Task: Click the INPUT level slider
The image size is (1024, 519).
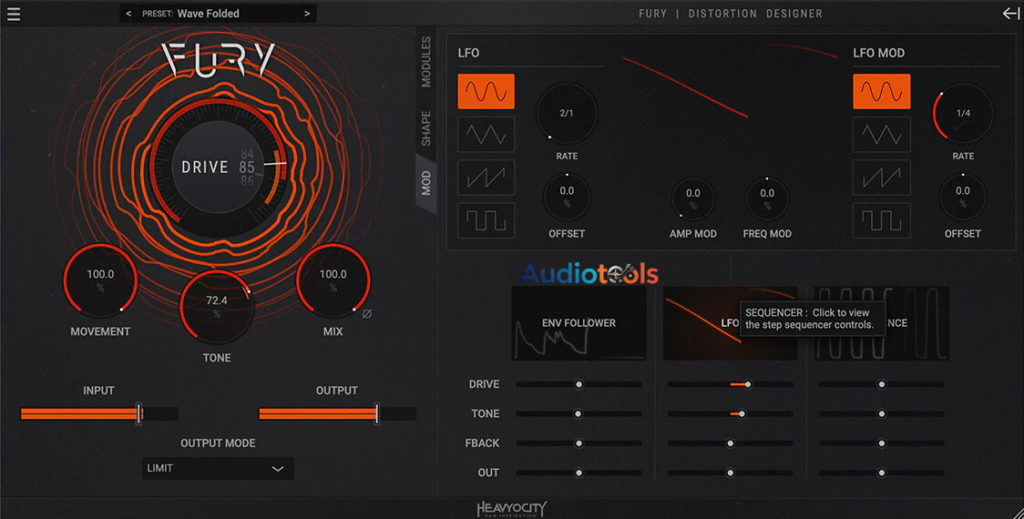Action: tap(99, 414)
